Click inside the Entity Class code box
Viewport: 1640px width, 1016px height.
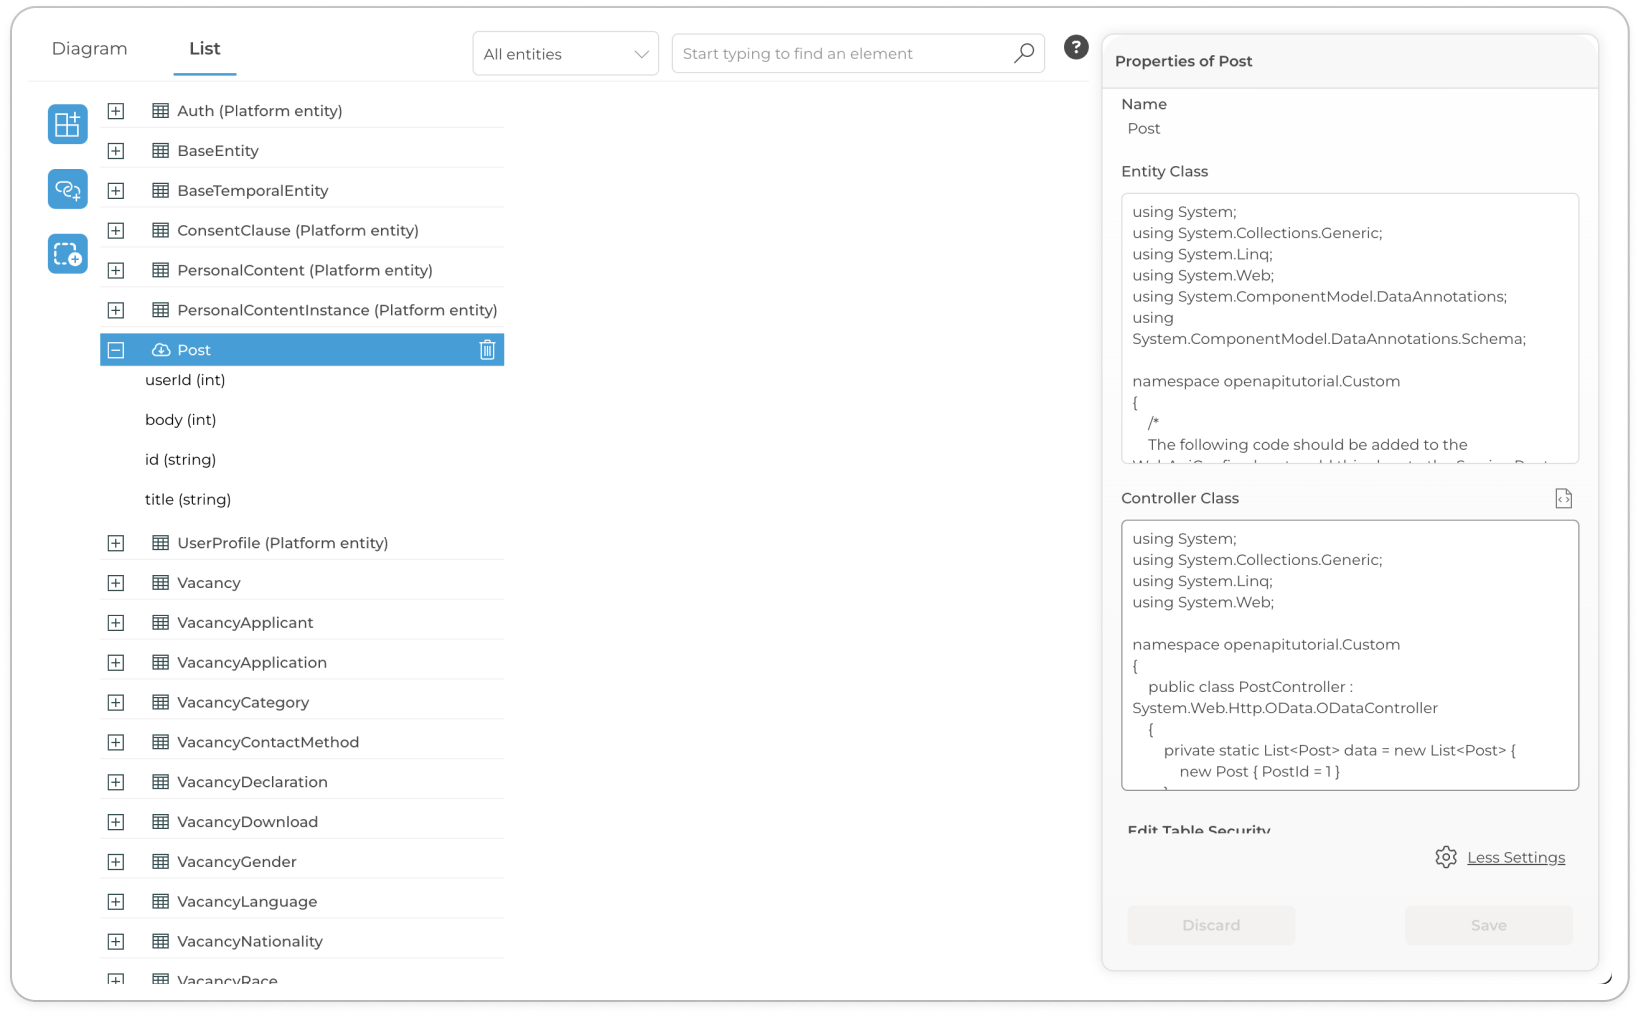point(1350,328)
